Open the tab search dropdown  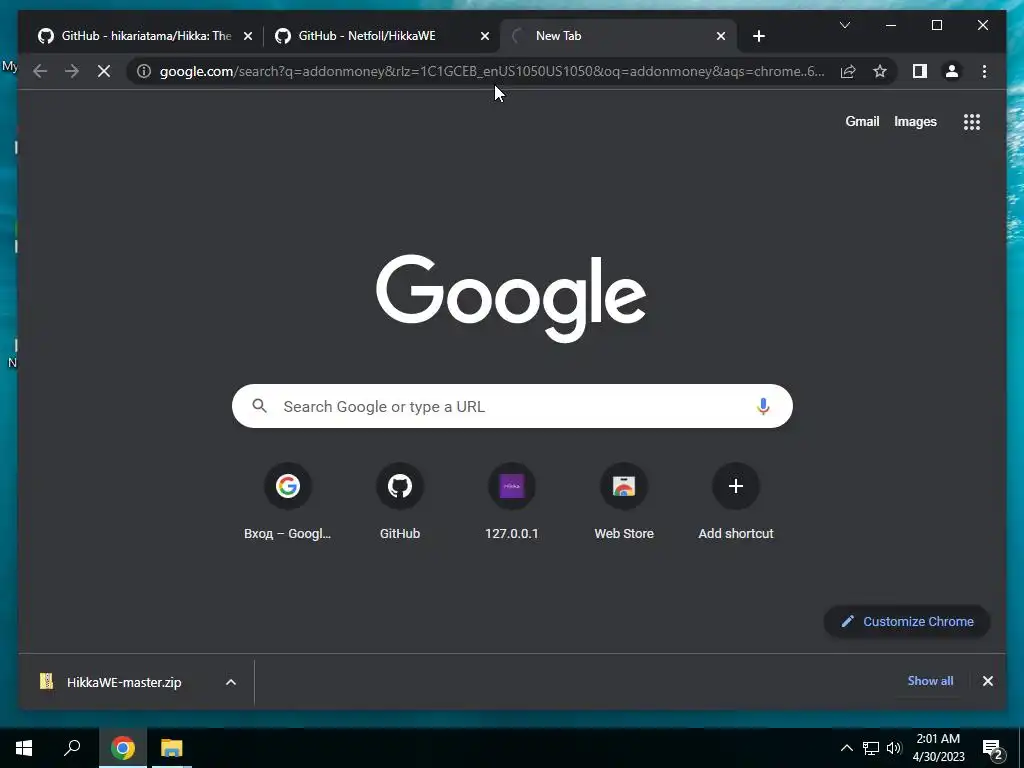[844, 25]
